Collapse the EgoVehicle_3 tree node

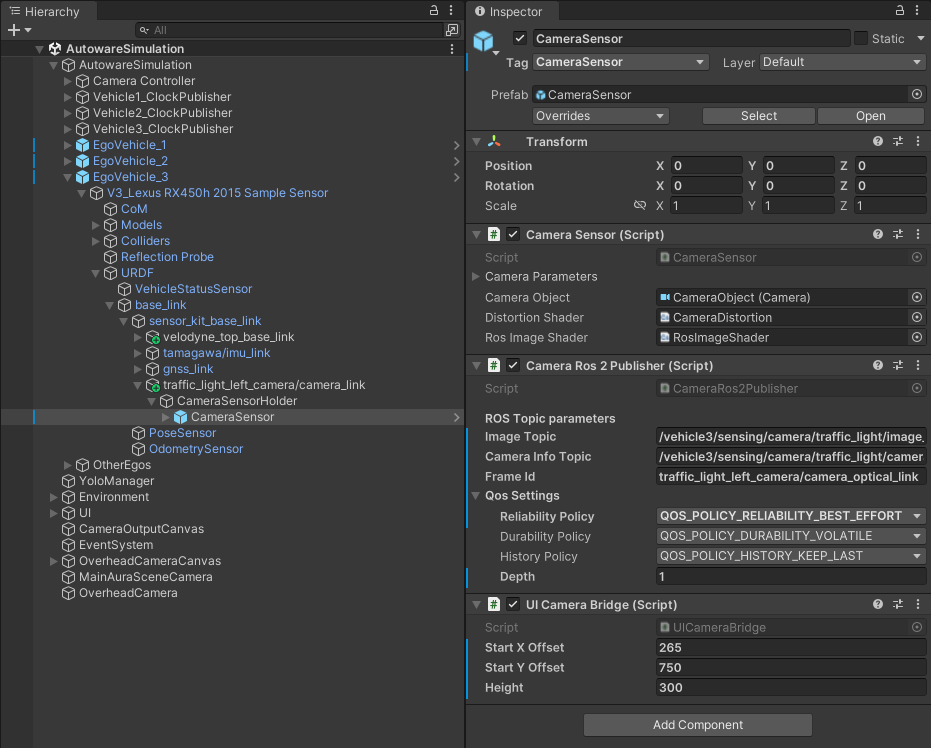tap(68, 177)
